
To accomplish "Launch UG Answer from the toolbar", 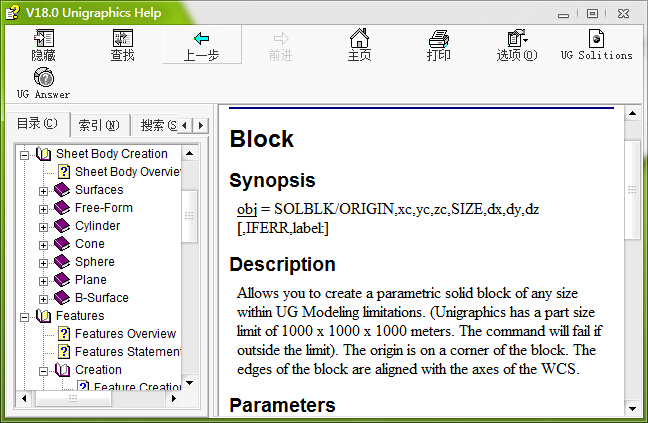I will (44, 77).
